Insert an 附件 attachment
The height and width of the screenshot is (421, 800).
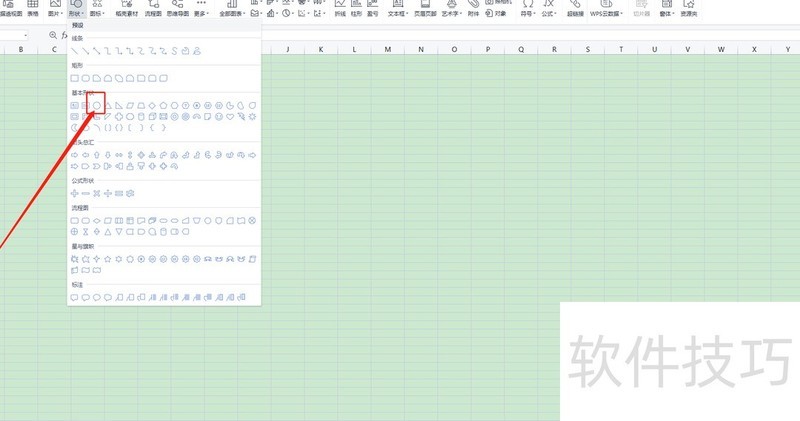473,9
